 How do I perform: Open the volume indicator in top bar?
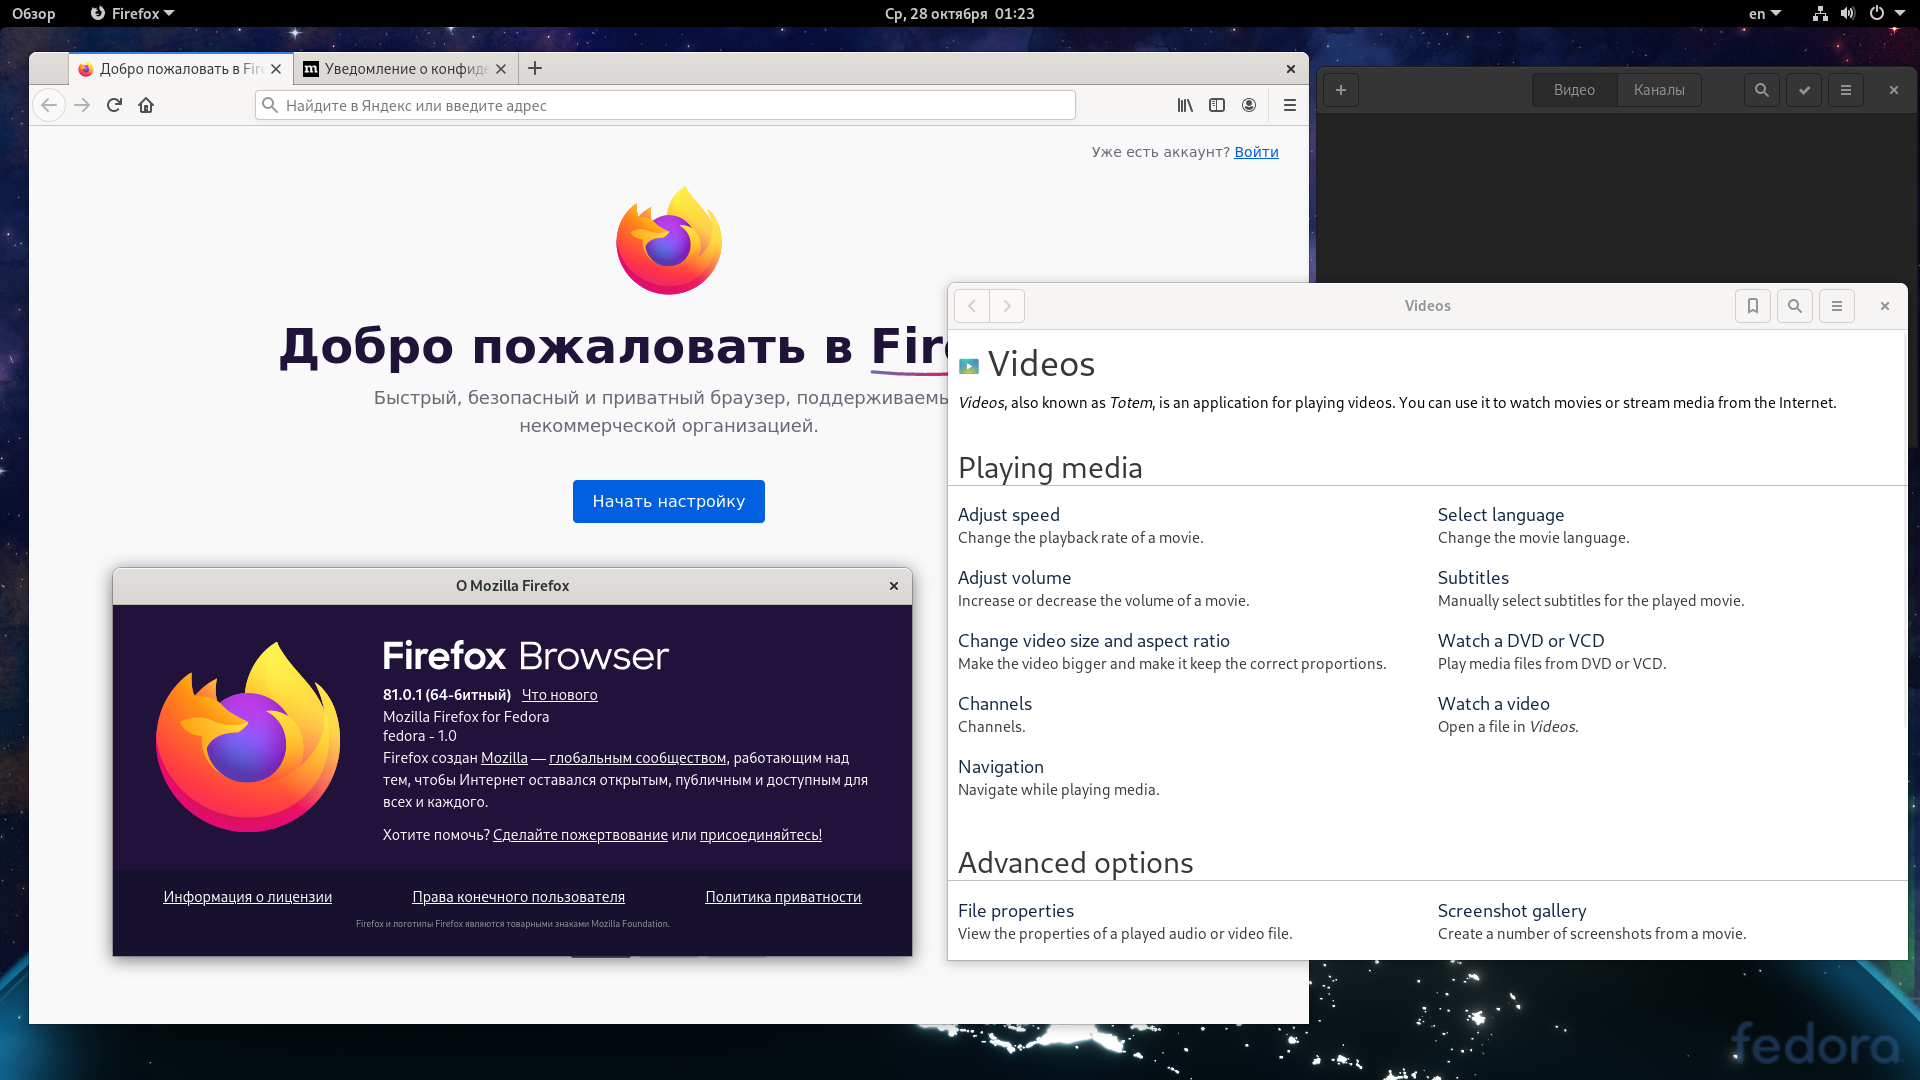point(1848,14)
